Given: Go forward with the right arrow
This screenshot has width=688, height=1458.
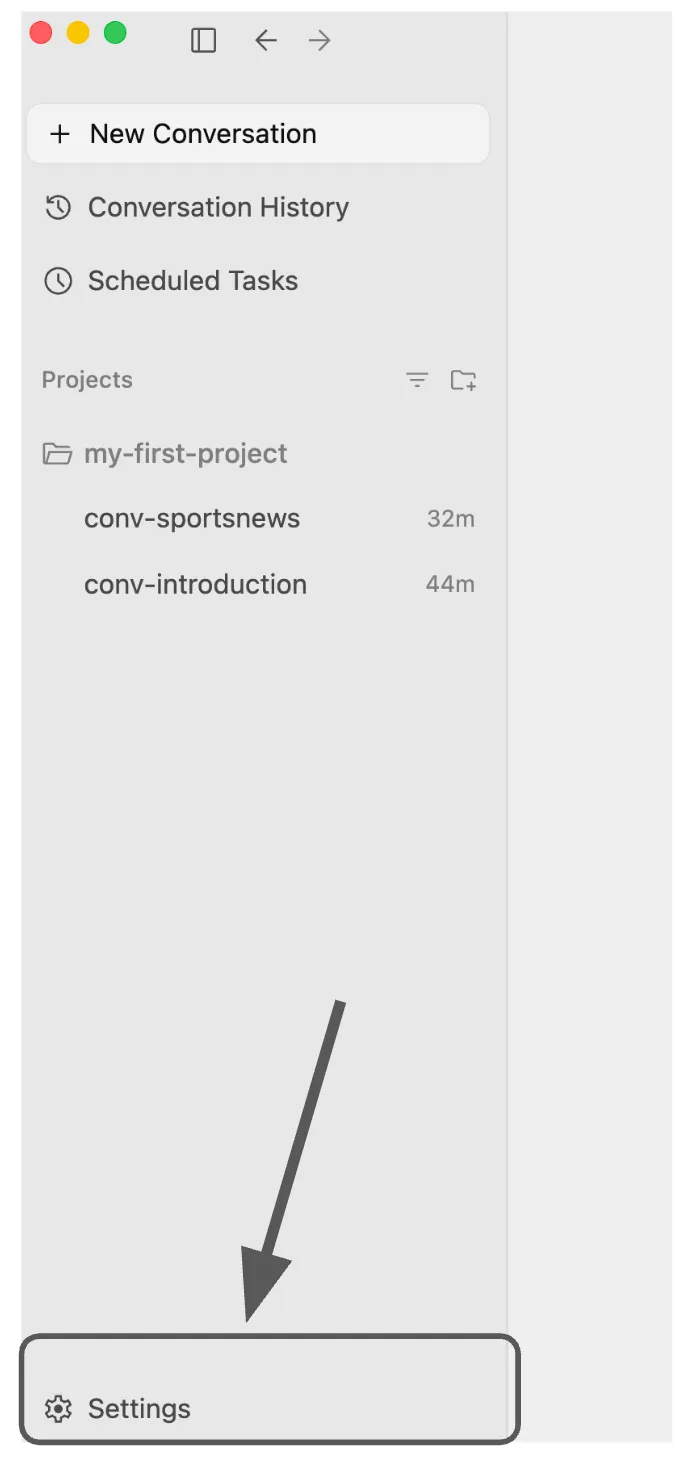Looking at the screenshot, I should point(319,40).
